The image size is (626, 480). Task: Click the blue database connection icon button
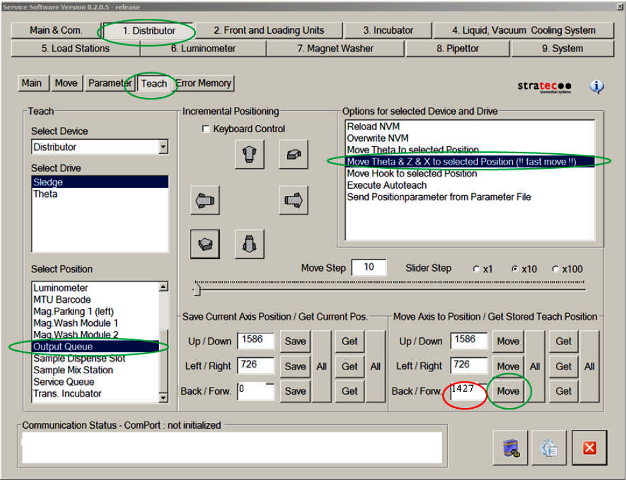pos(510,447)
